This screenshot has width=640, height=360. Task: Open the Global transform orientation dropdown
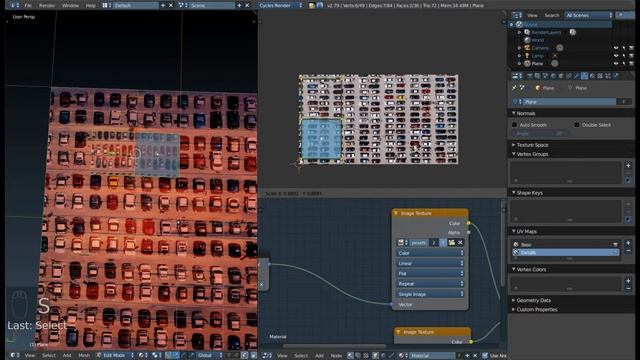click(x=208, y=356)
